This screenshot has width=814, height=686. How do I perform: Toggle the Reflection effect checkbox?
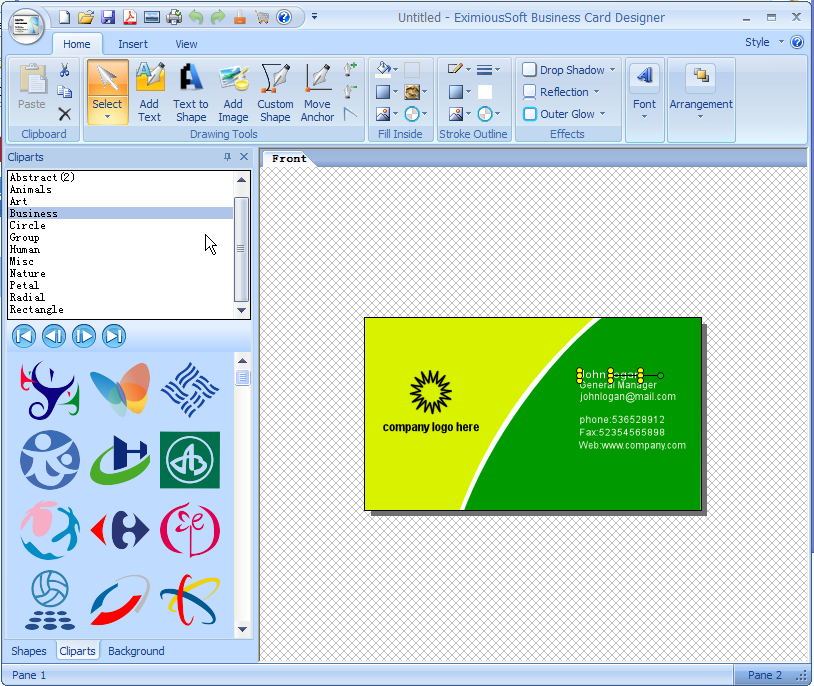pyautogui.click(x=529, y=91)
